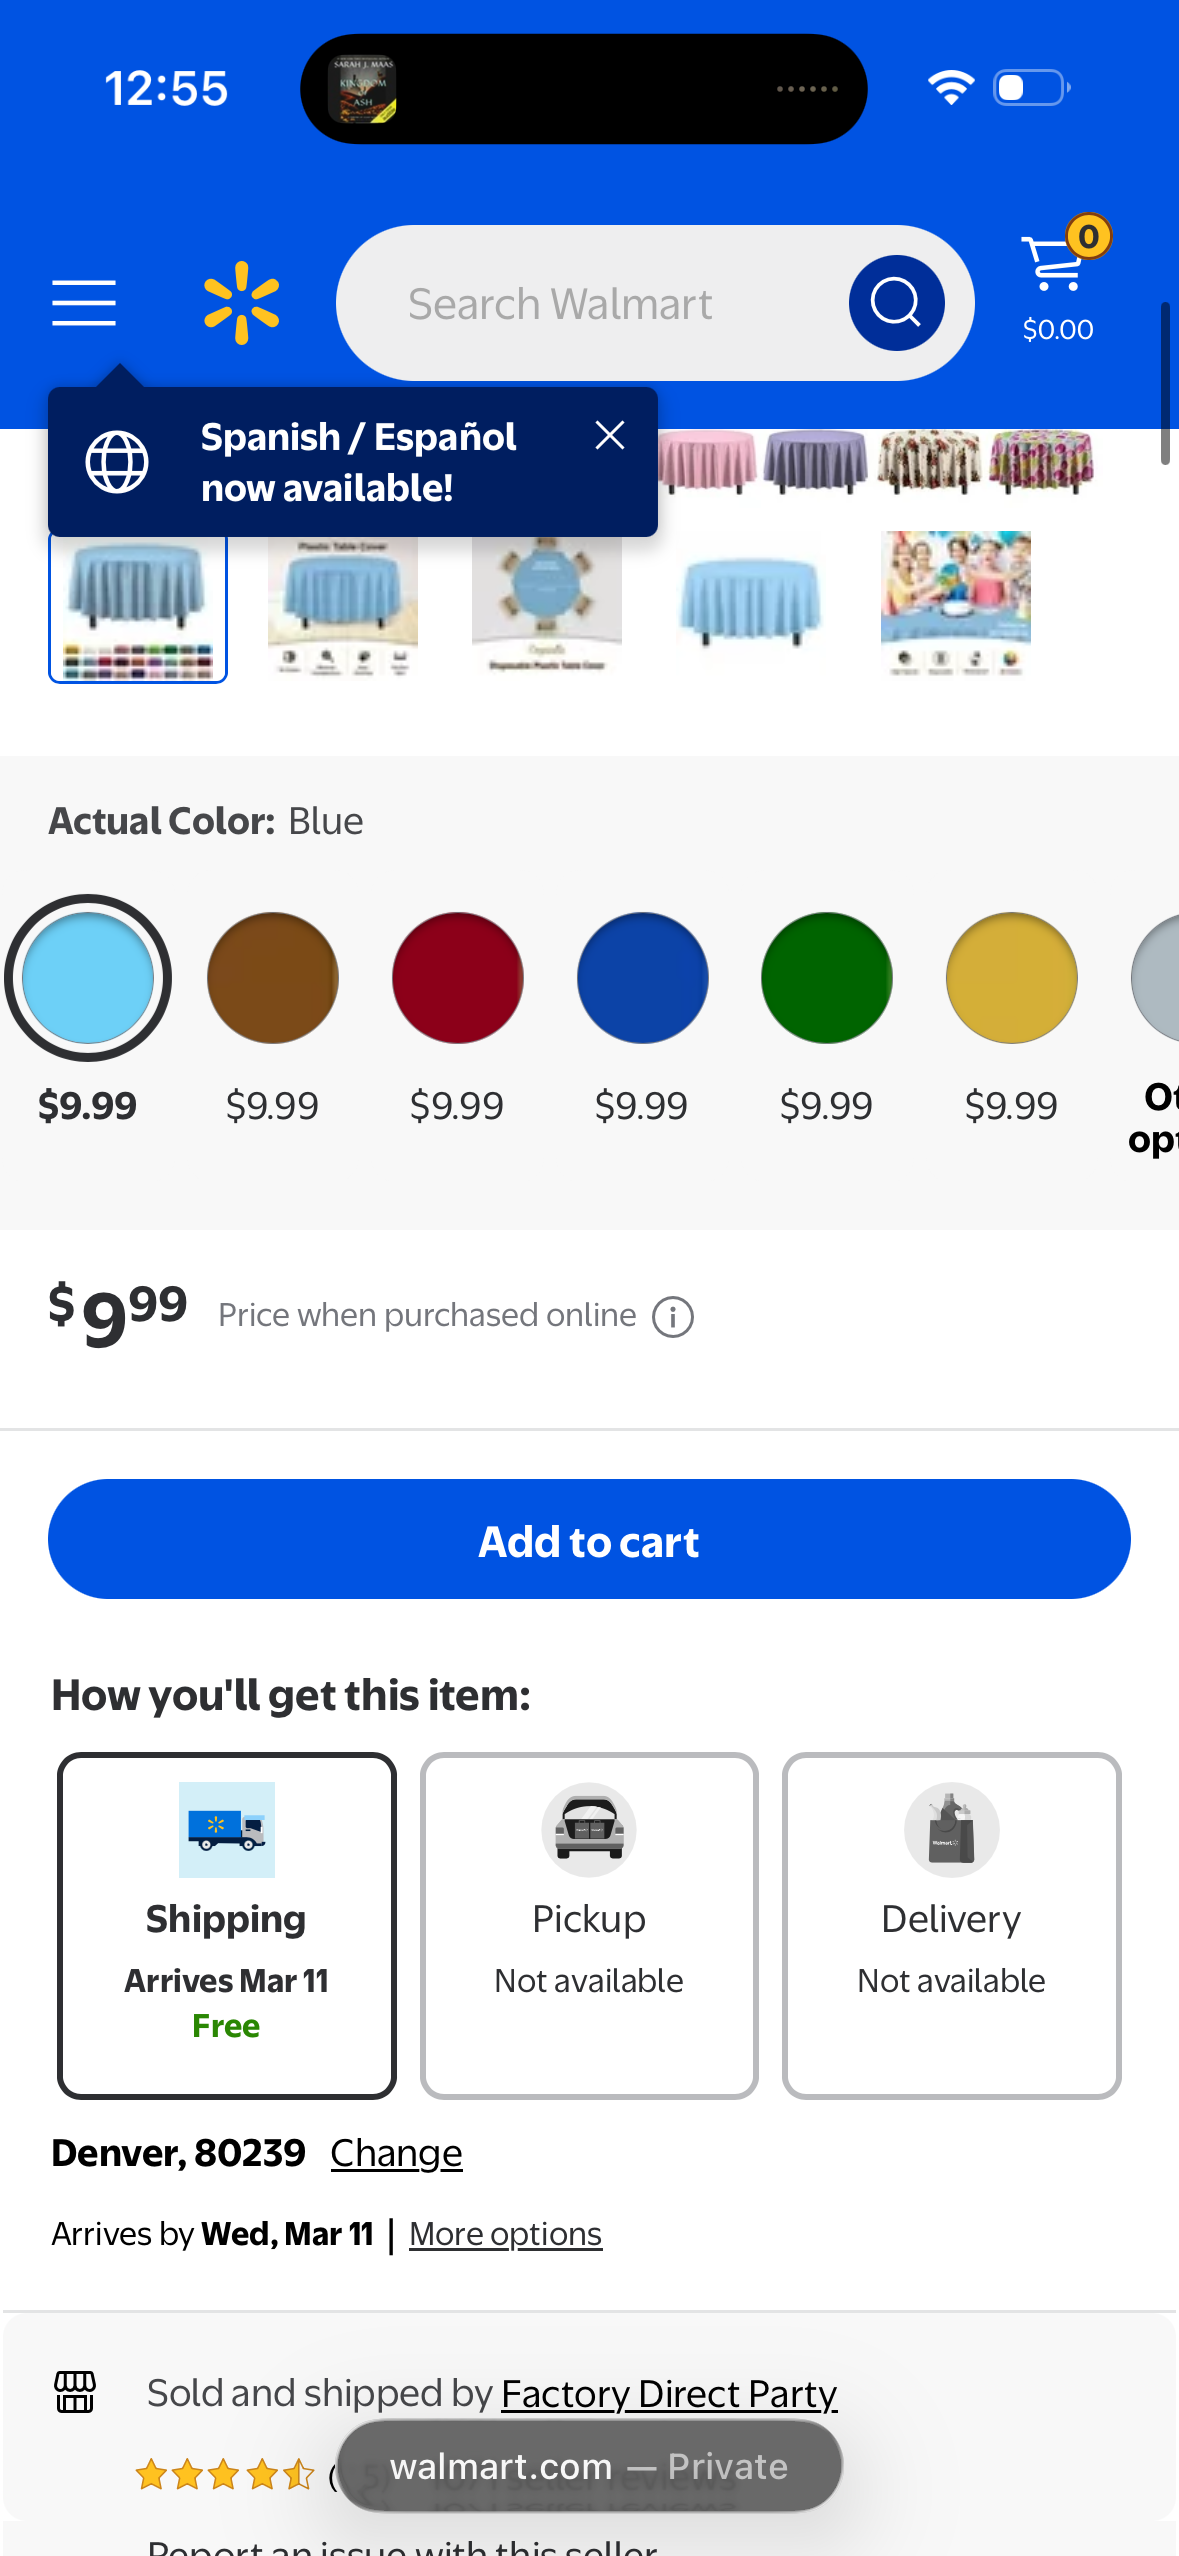Choose the Pickup fulfillment option
This screenshot has width=1179, height=2556.
[589, 1925]
